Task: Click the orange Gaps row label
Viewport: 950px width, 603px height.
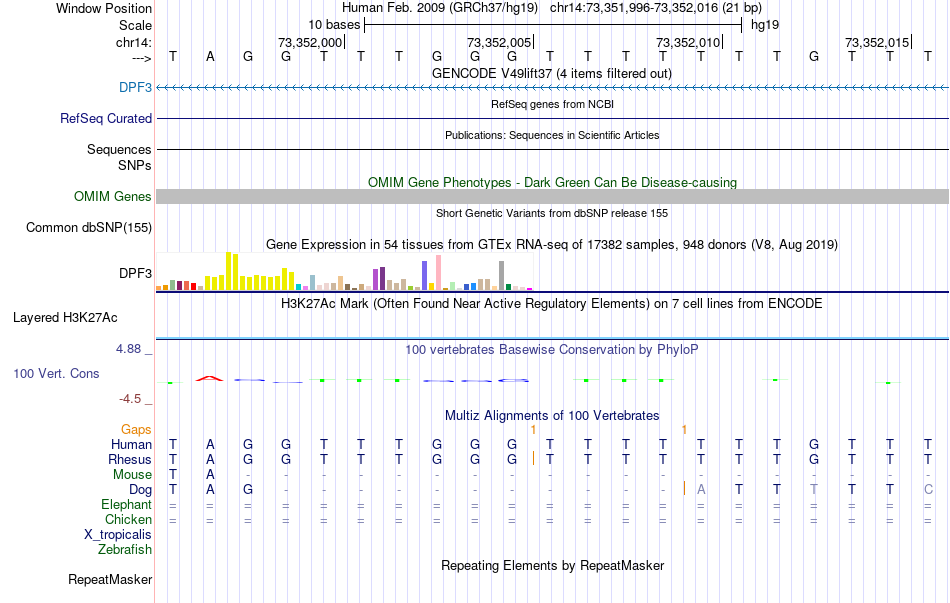Action: pyautogui.click(x=136, y=430)
